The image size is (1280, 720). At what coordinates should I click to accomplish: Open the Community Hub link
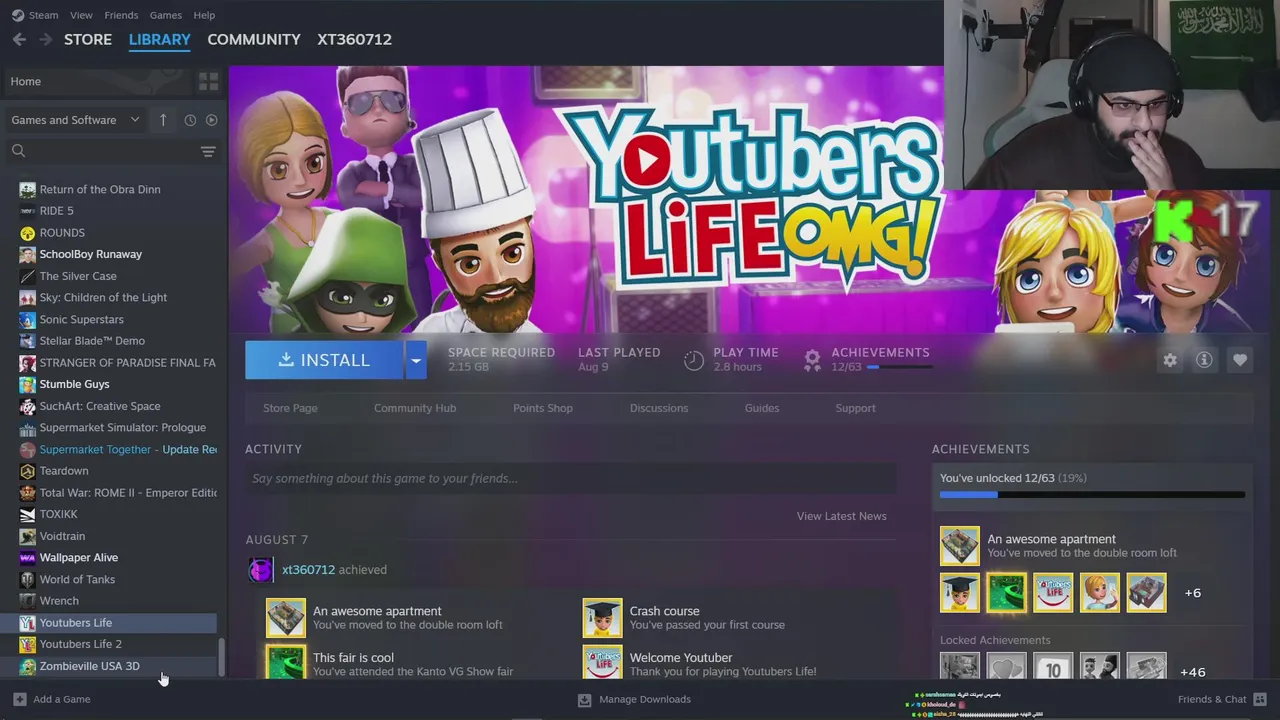pyautogui.click(x=415, y=408)
